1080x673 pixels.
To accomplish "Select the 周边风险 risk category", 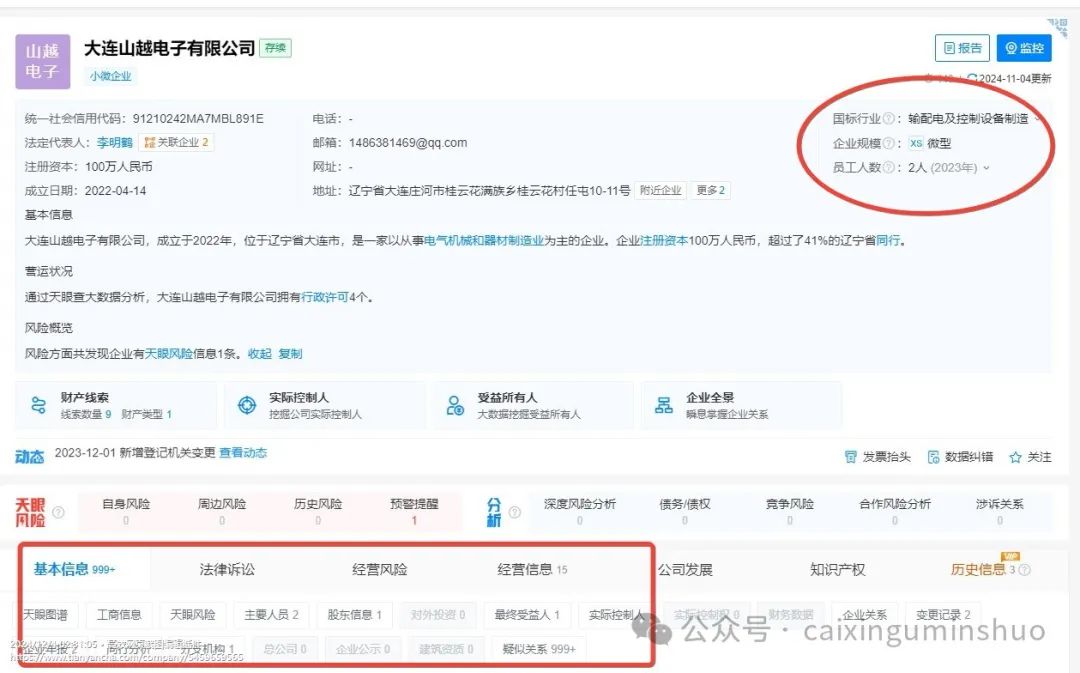I will (x=222, y=511).
